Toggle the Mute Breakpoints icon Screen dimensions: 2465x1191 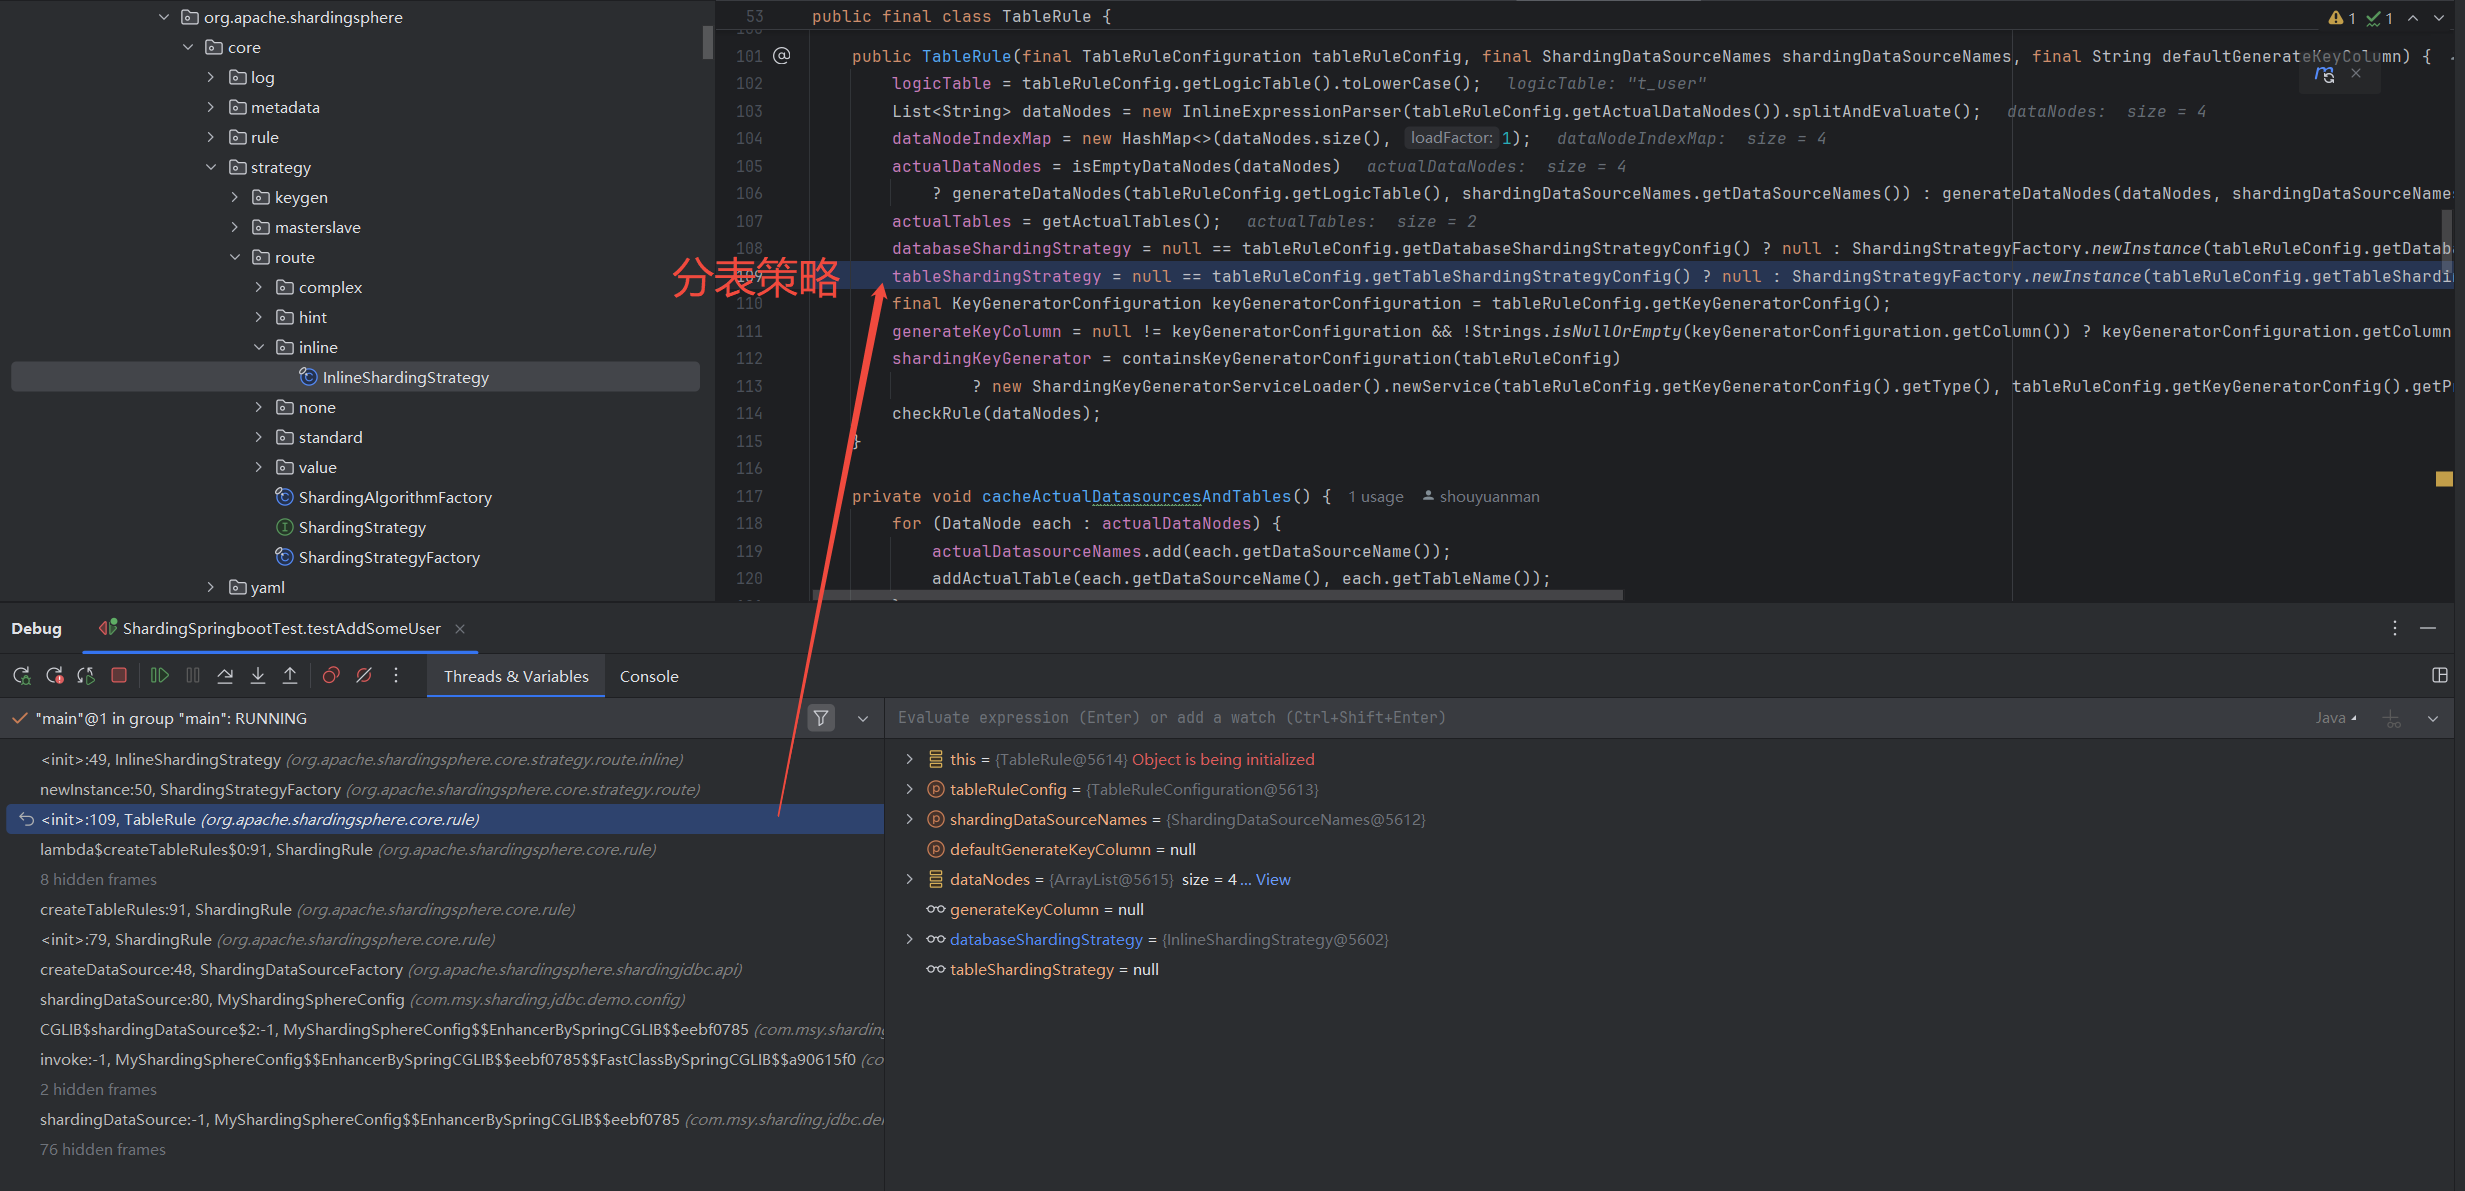click(x=364, y=676)
